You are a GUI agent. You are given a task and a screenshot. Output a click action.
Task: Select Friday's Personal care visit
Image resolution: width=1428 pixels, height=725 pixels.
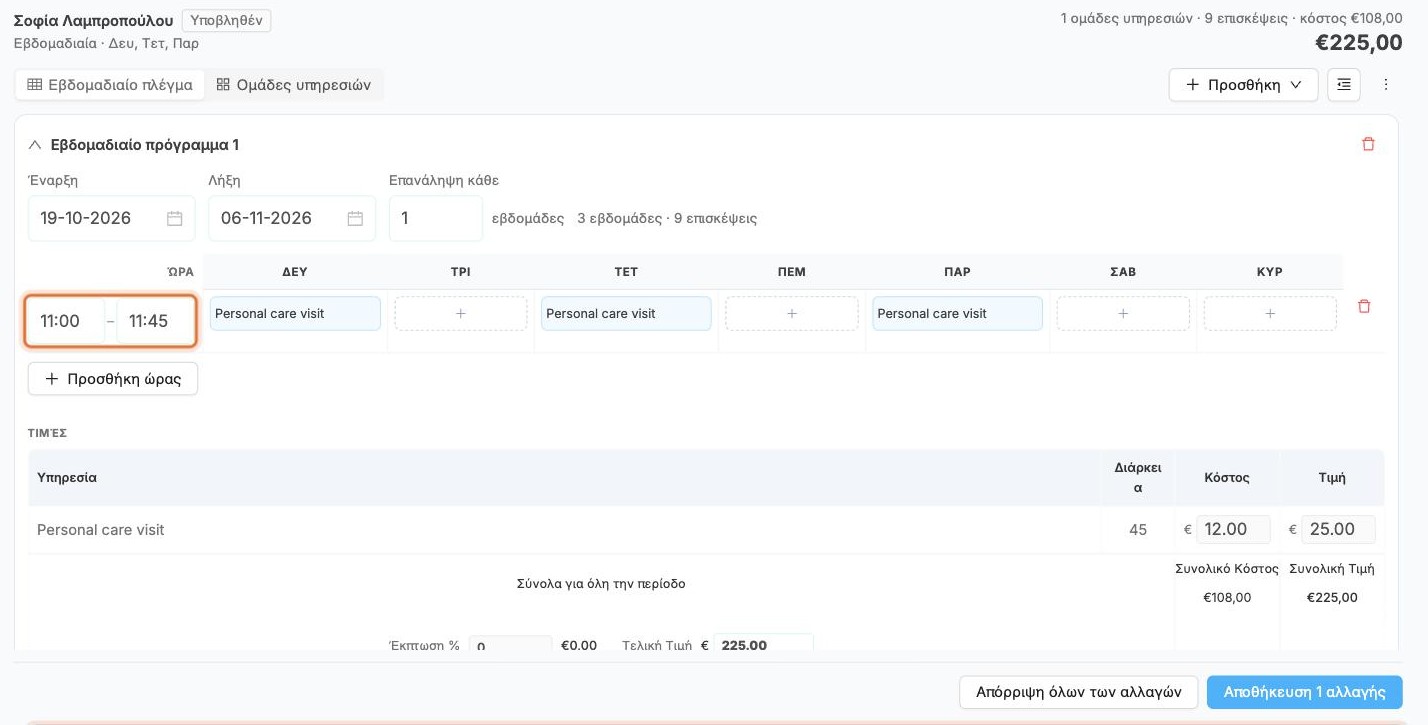(x=957, y=313)
